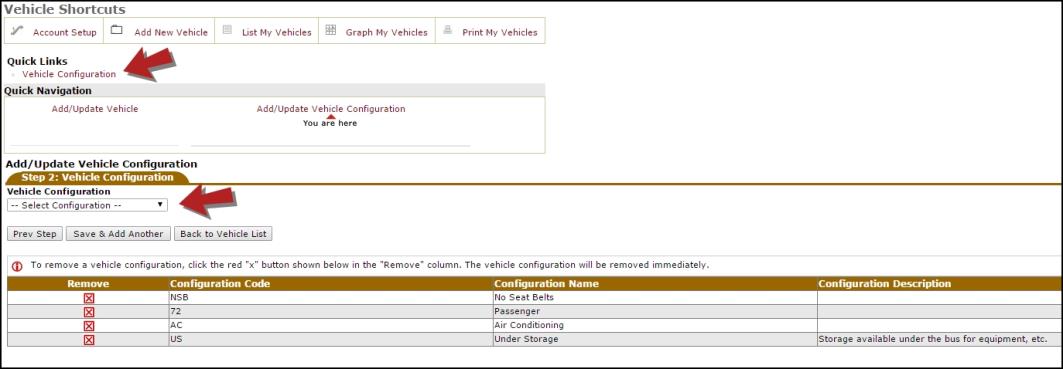The image size is (1063, 369).
Task: Click the Prev Step button
Action: click(35, 233)
